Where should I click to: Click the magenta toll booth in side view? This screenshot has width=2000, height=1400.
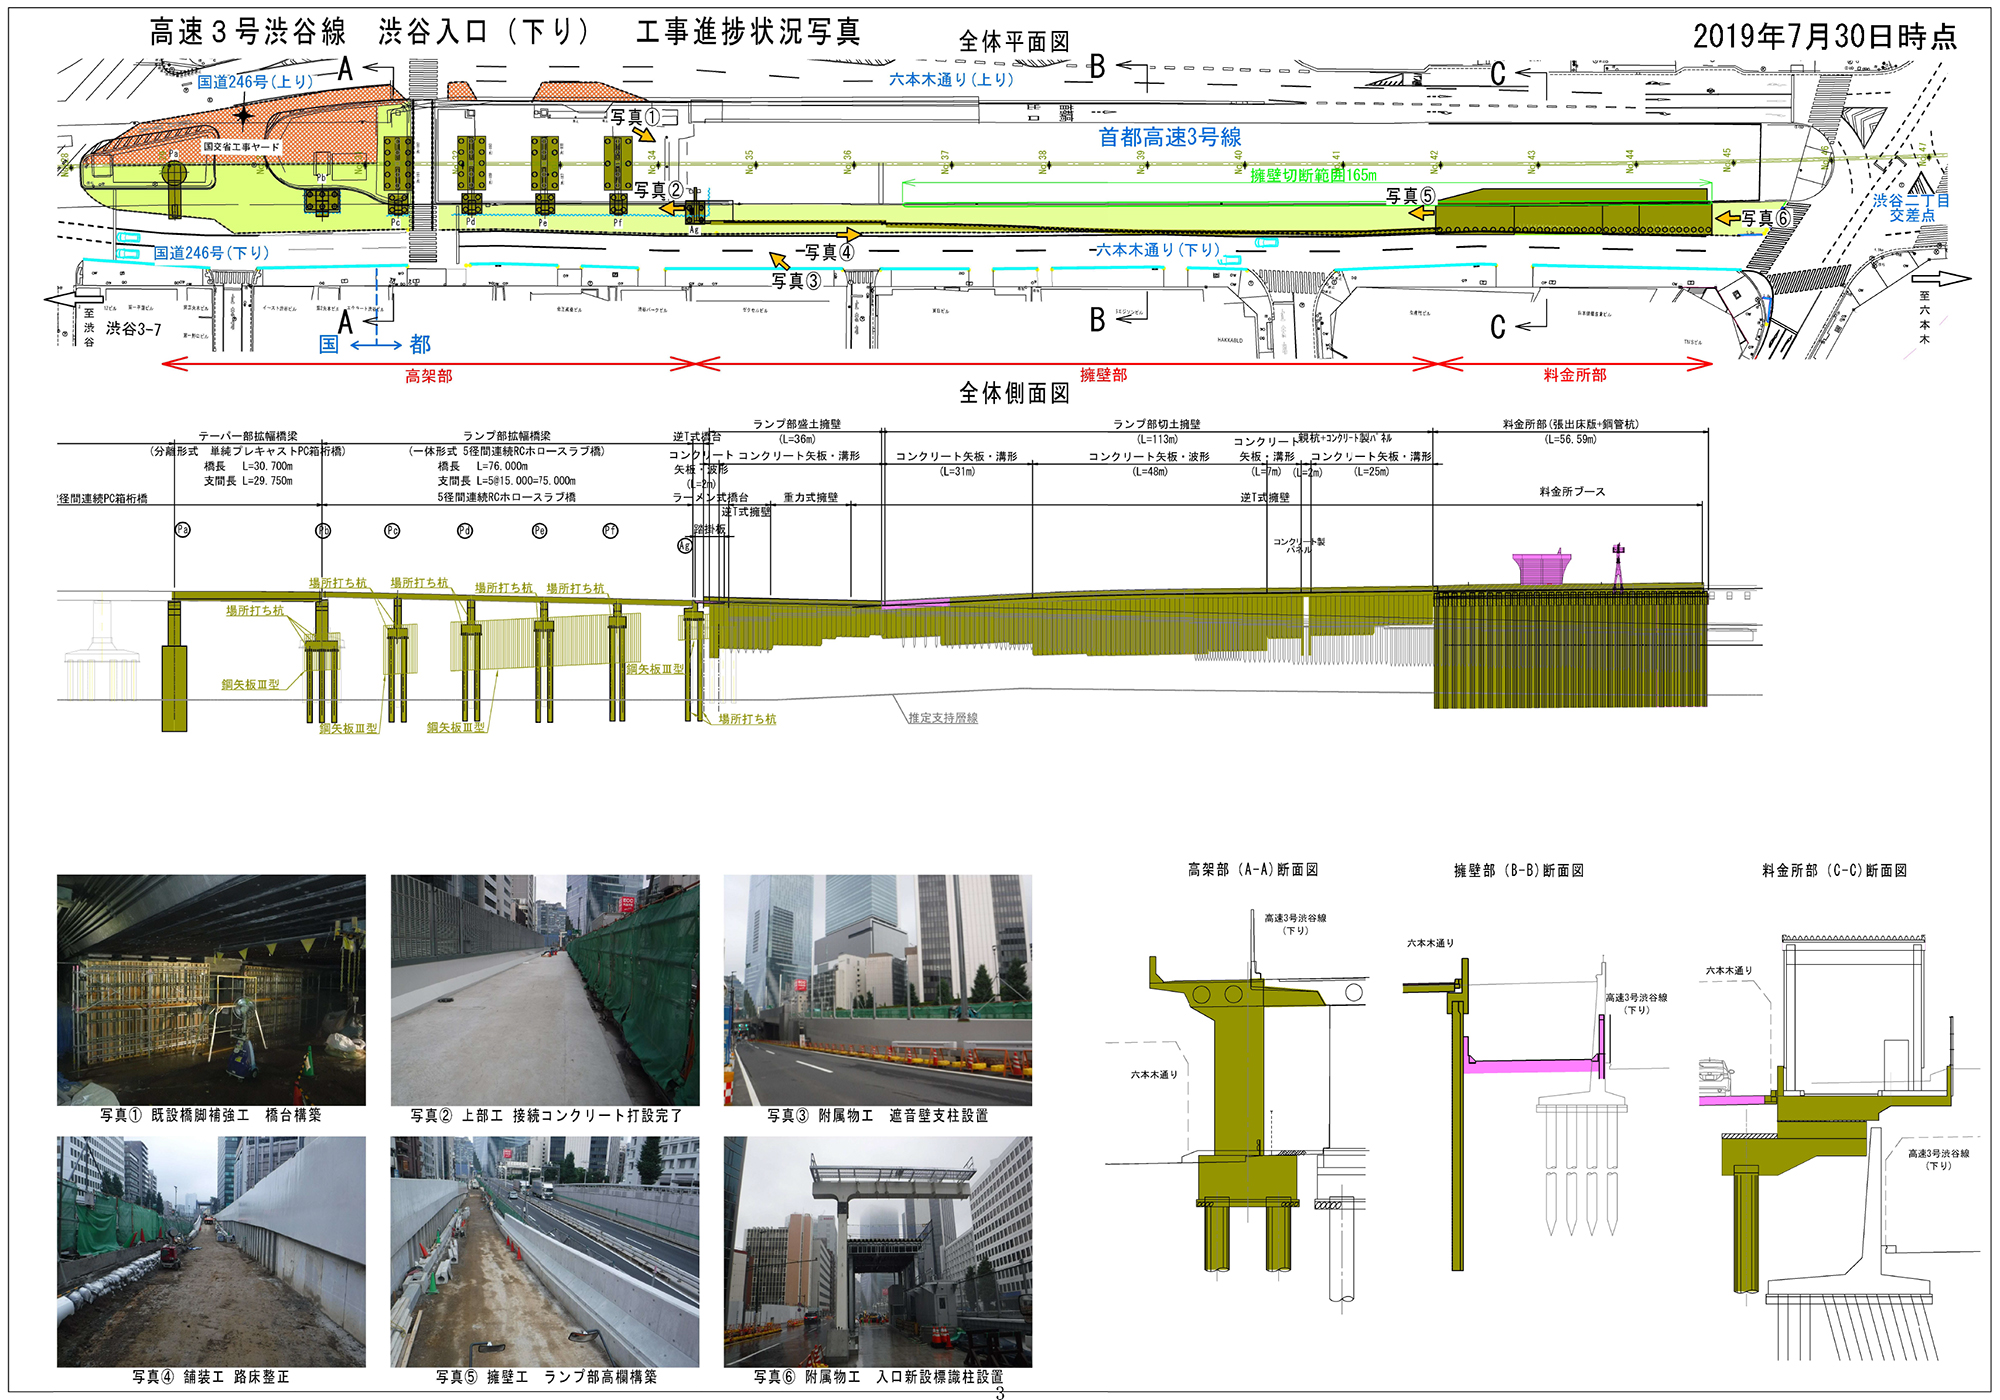click(1541, 568)
